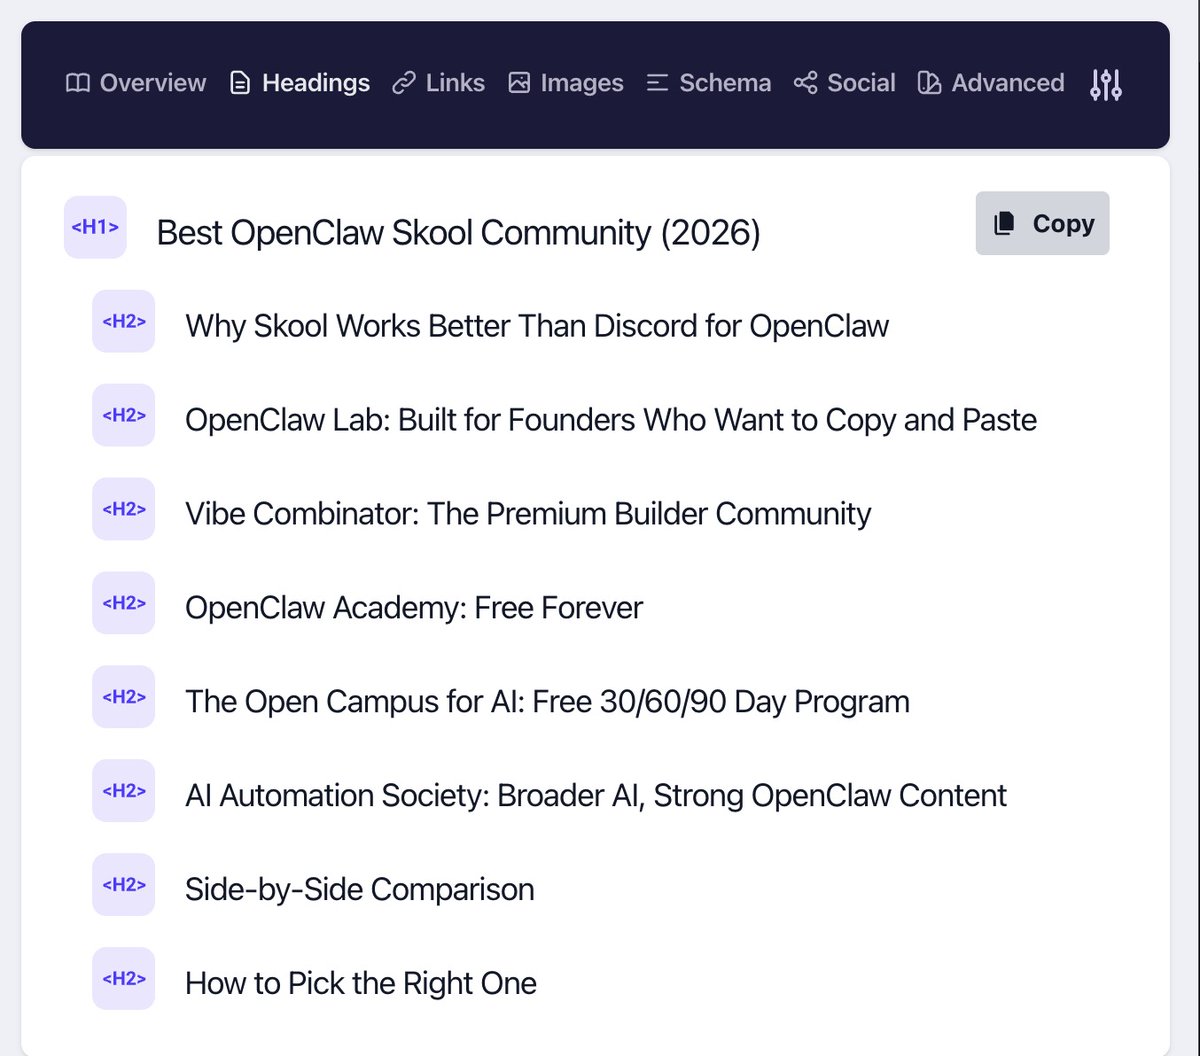Click the H2 badge beside Vibe Combinator heading
The height and width of the screenshot is (1056, 1200).
124,509
